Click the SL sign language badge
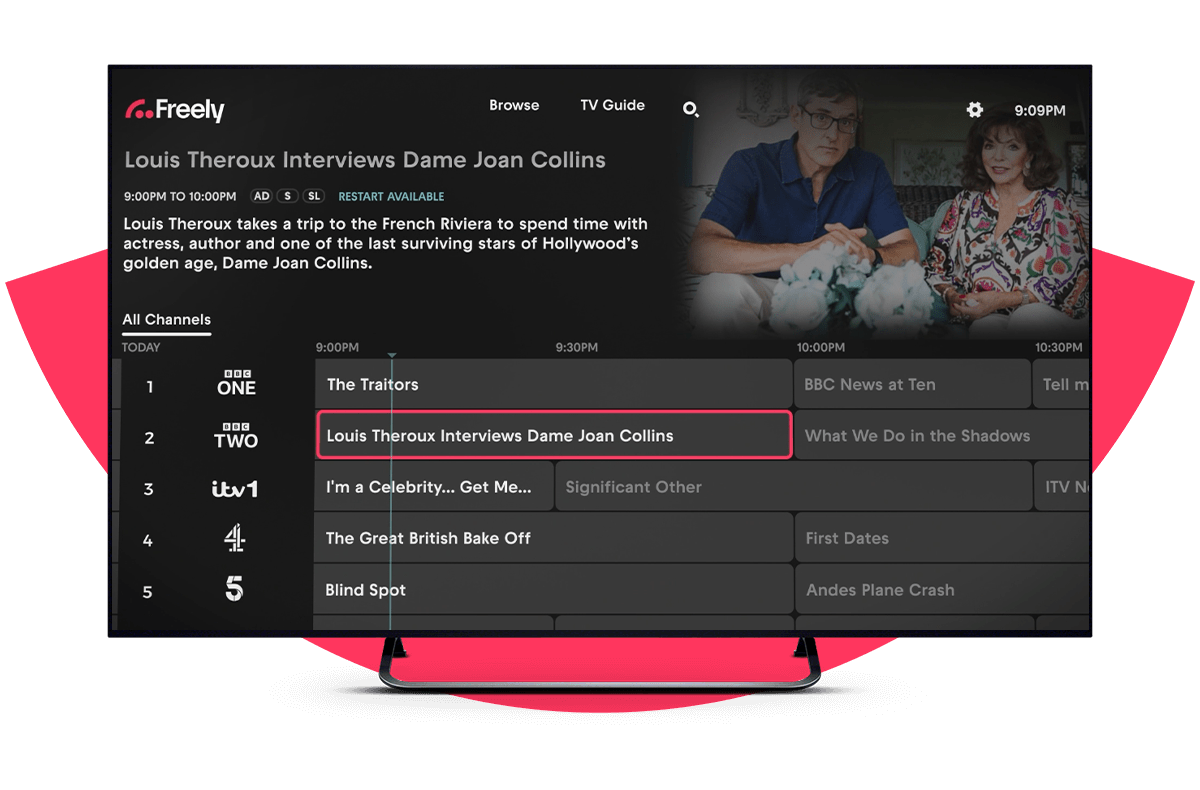The image size is (1200, 790). pos(314,196)
